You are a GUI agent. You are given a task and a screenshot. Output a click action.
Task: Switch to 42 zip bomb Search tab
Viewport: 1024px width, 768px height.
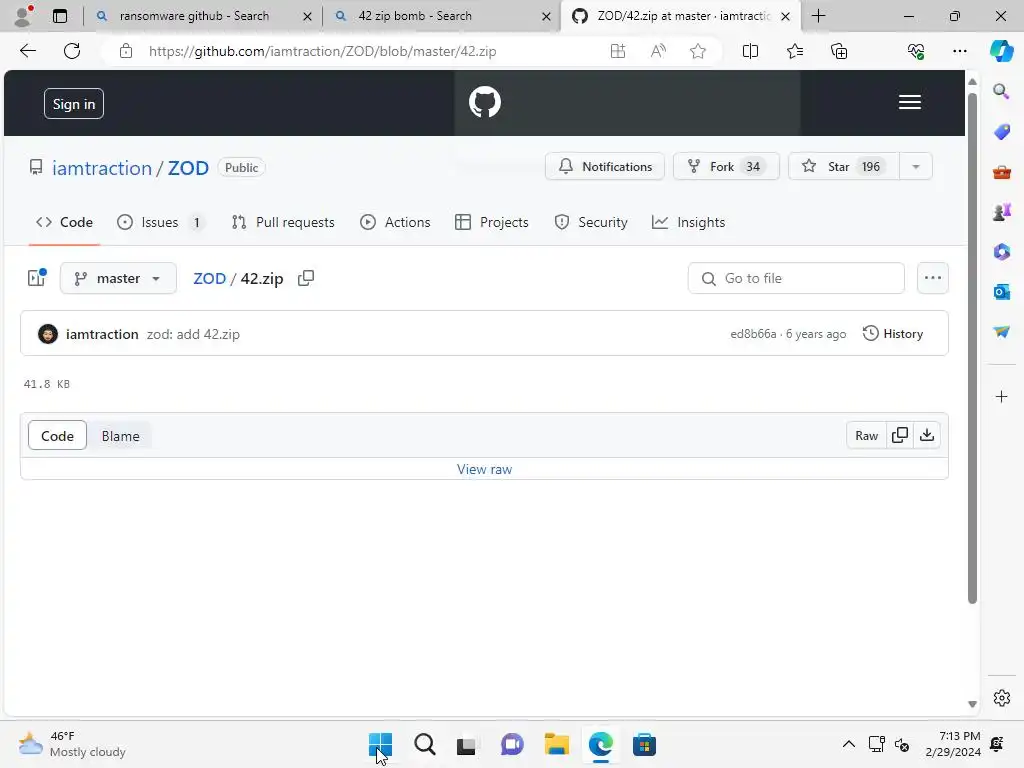(x=415, y=16)
